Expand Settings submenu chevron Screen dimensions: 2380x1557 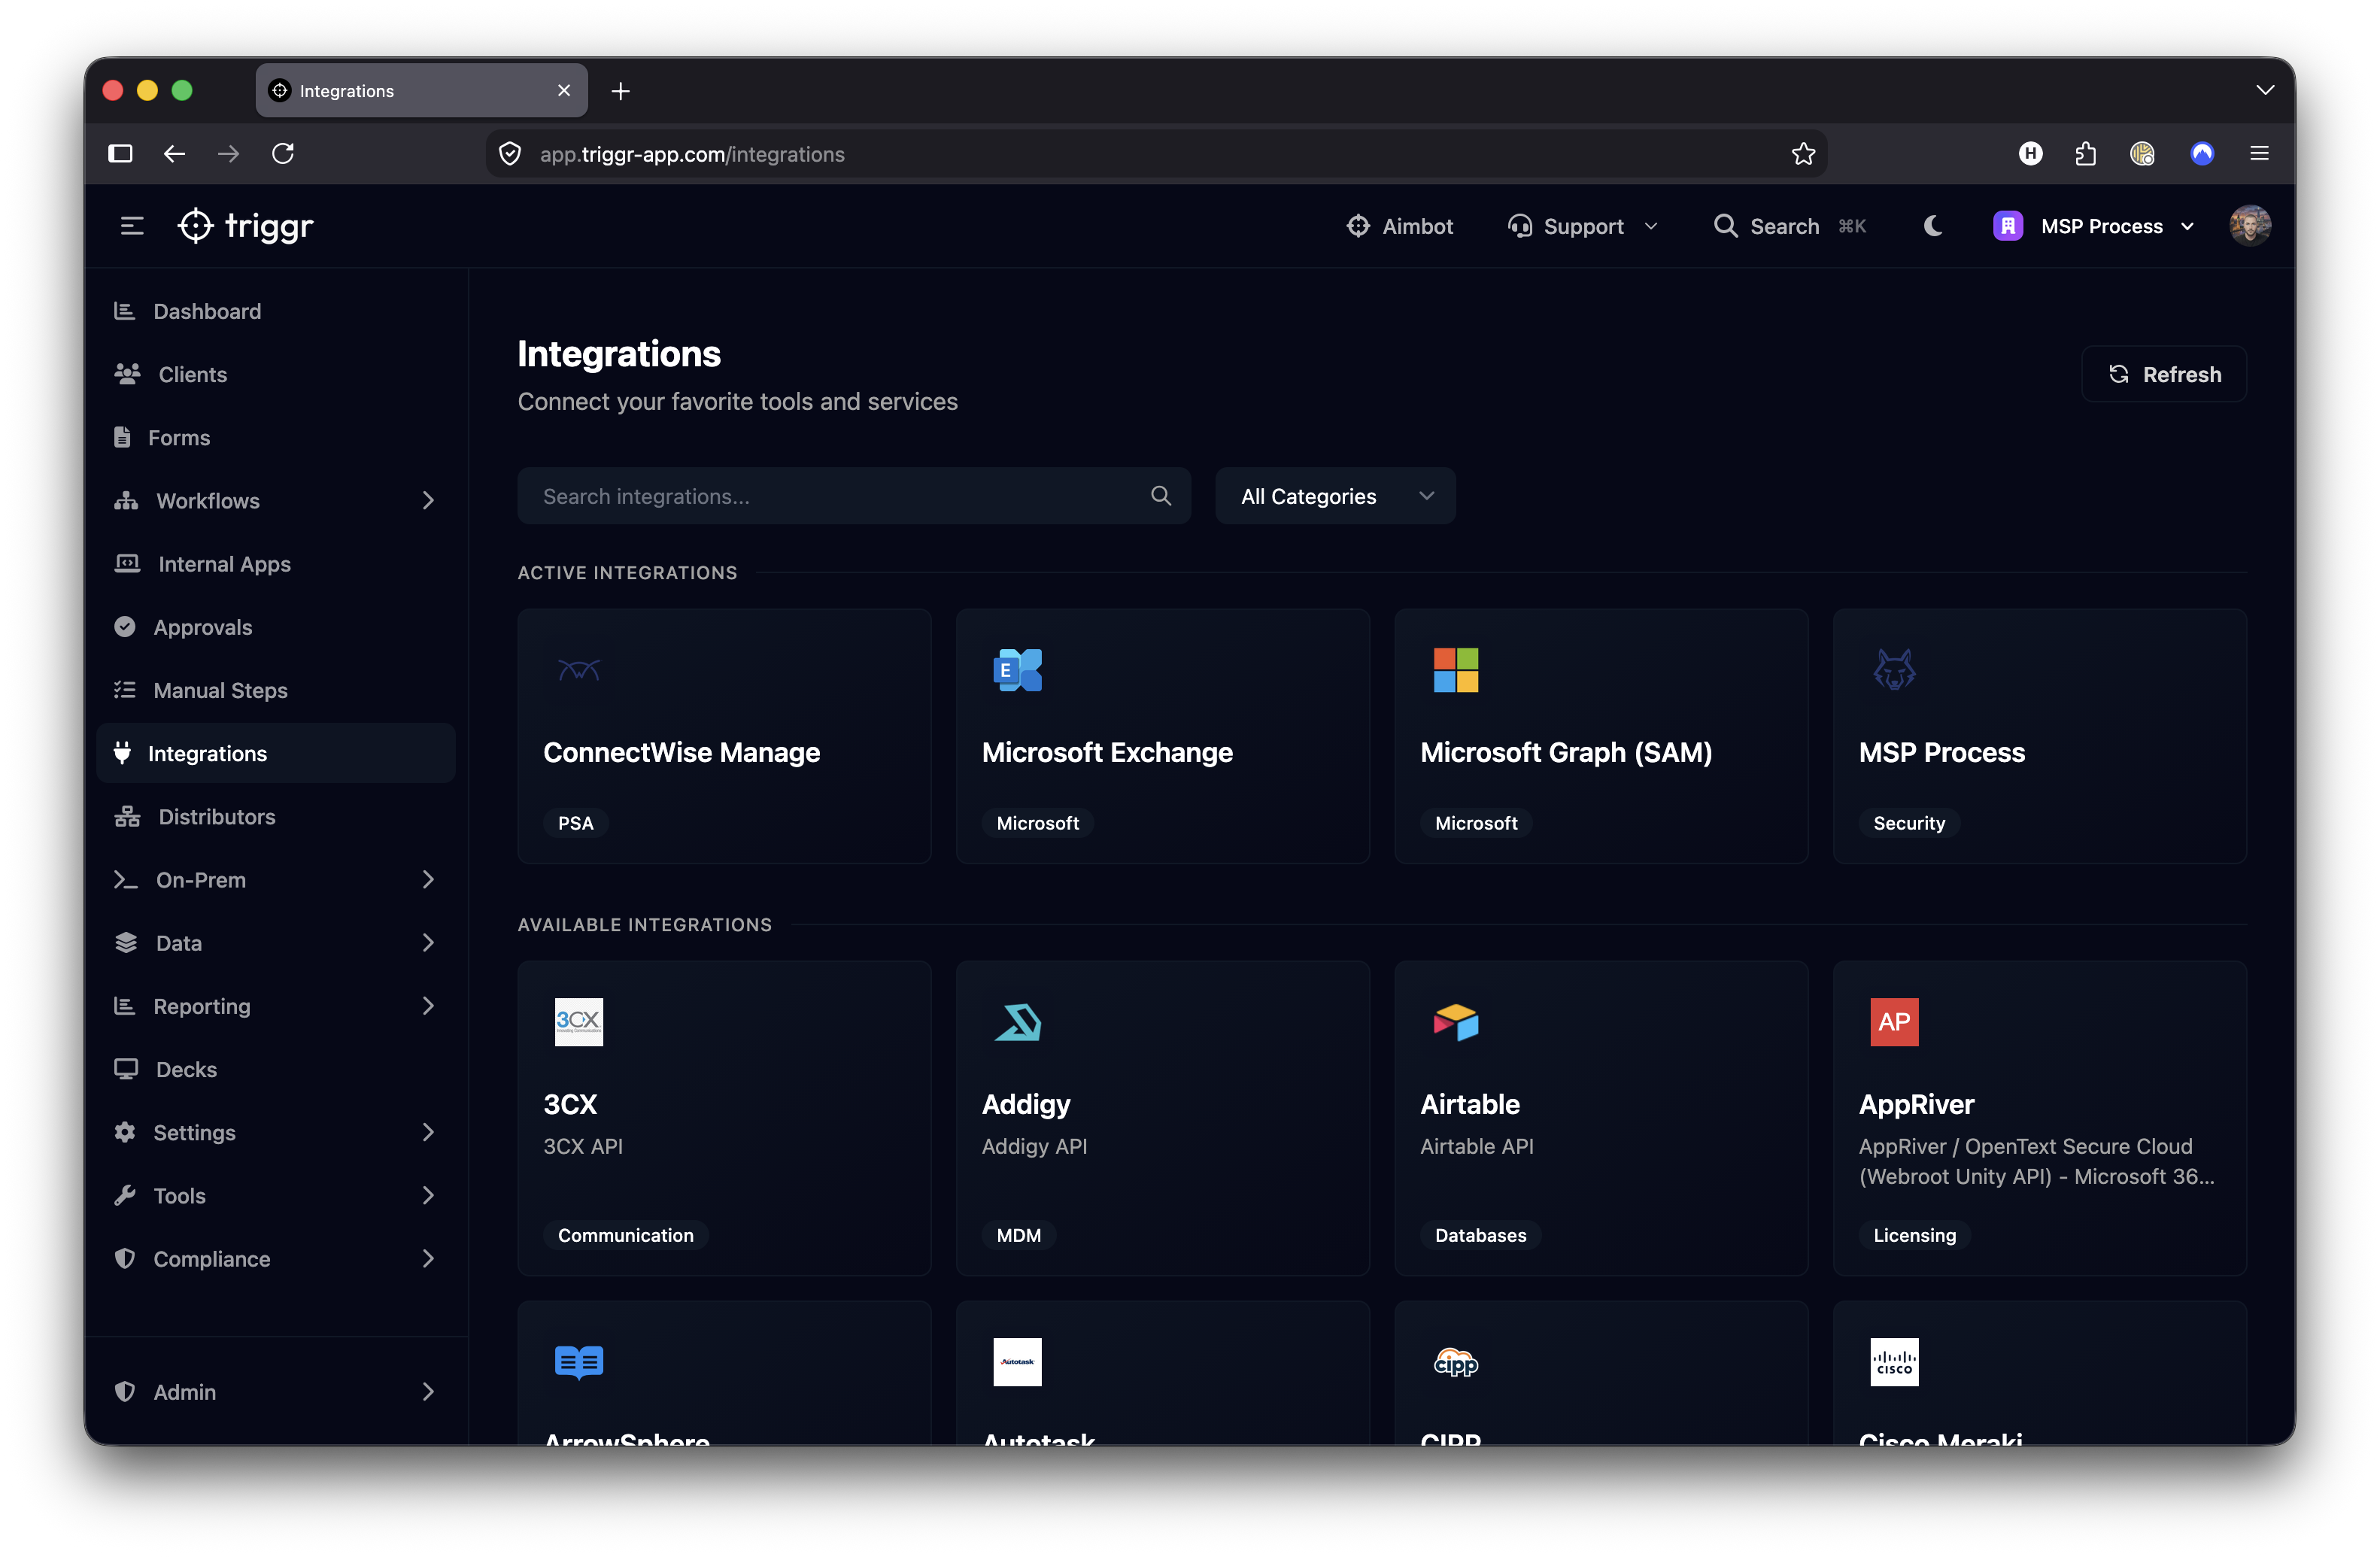click(428, 1132)
